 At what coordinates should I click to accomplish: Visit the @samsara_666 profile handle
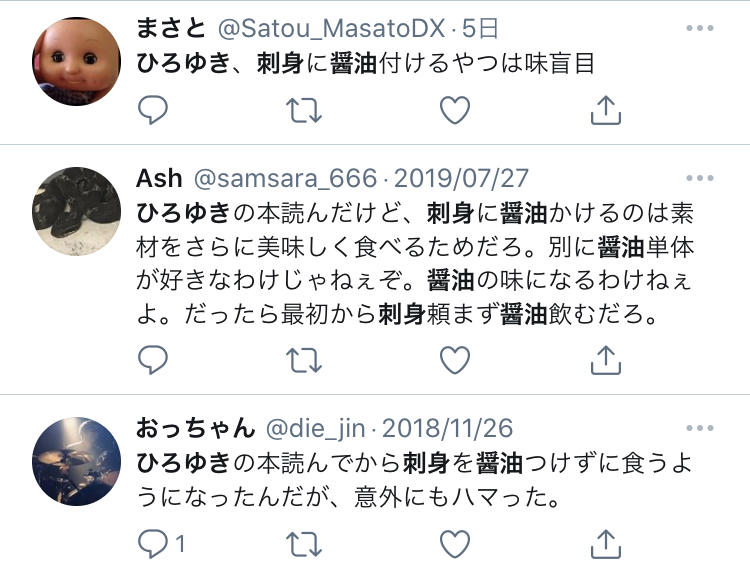click(x=286, y=178)
